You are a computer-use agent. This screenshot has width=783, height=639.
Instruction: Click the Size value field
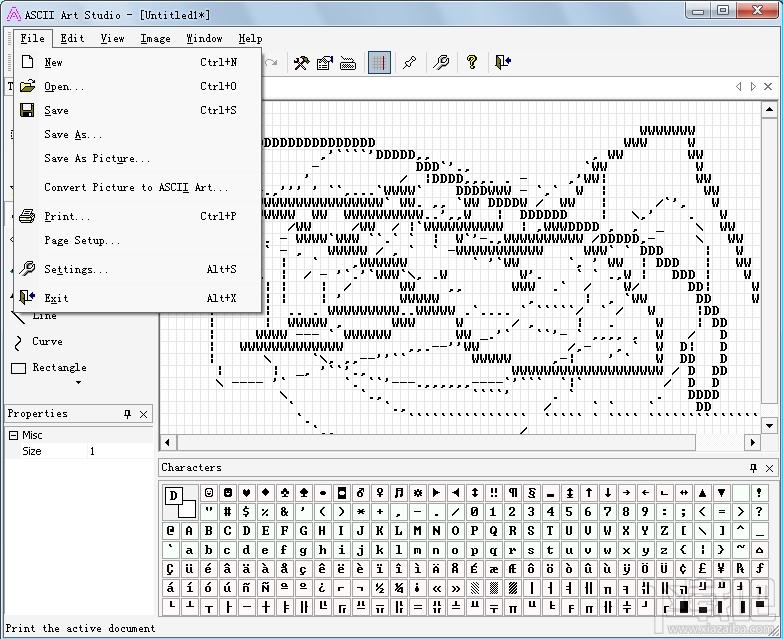[120, 451]
